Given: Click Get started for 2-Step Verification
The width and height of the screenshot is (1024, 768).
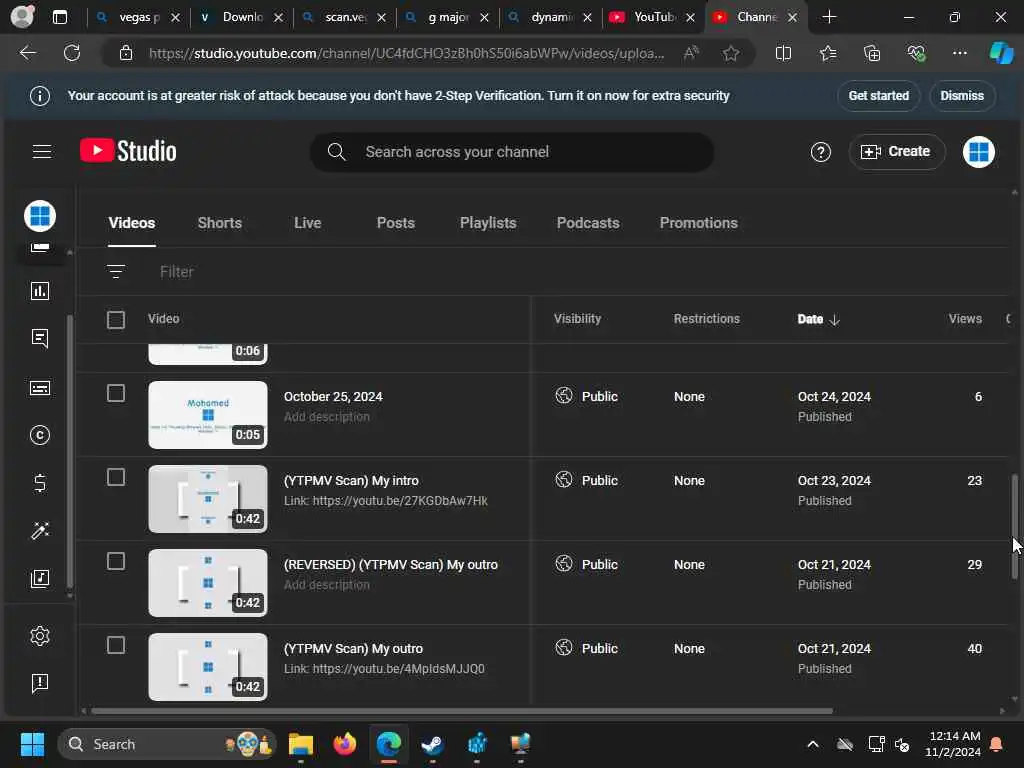Looking at the screenshot, I should pos(878,96).
